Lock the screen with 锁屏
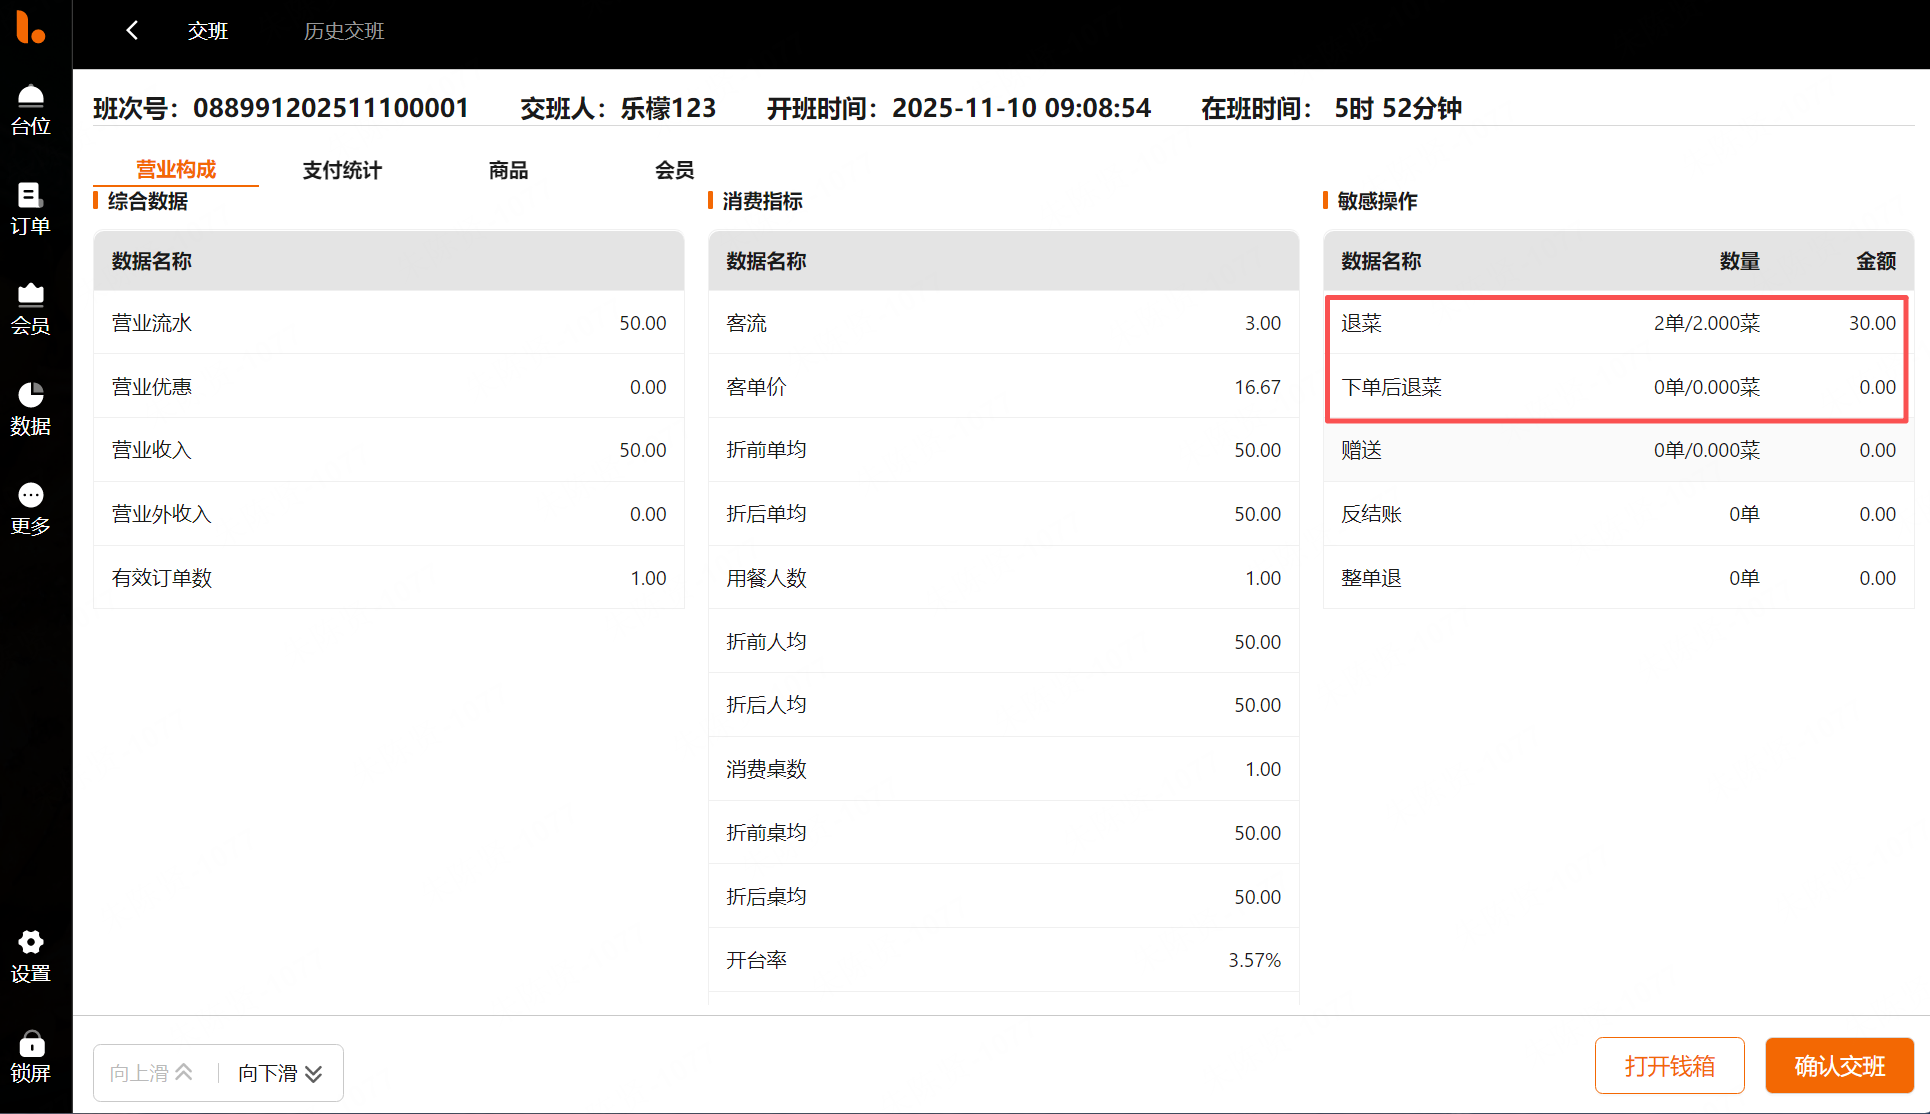The image size is (1930, 1114). coord(31,1056)
